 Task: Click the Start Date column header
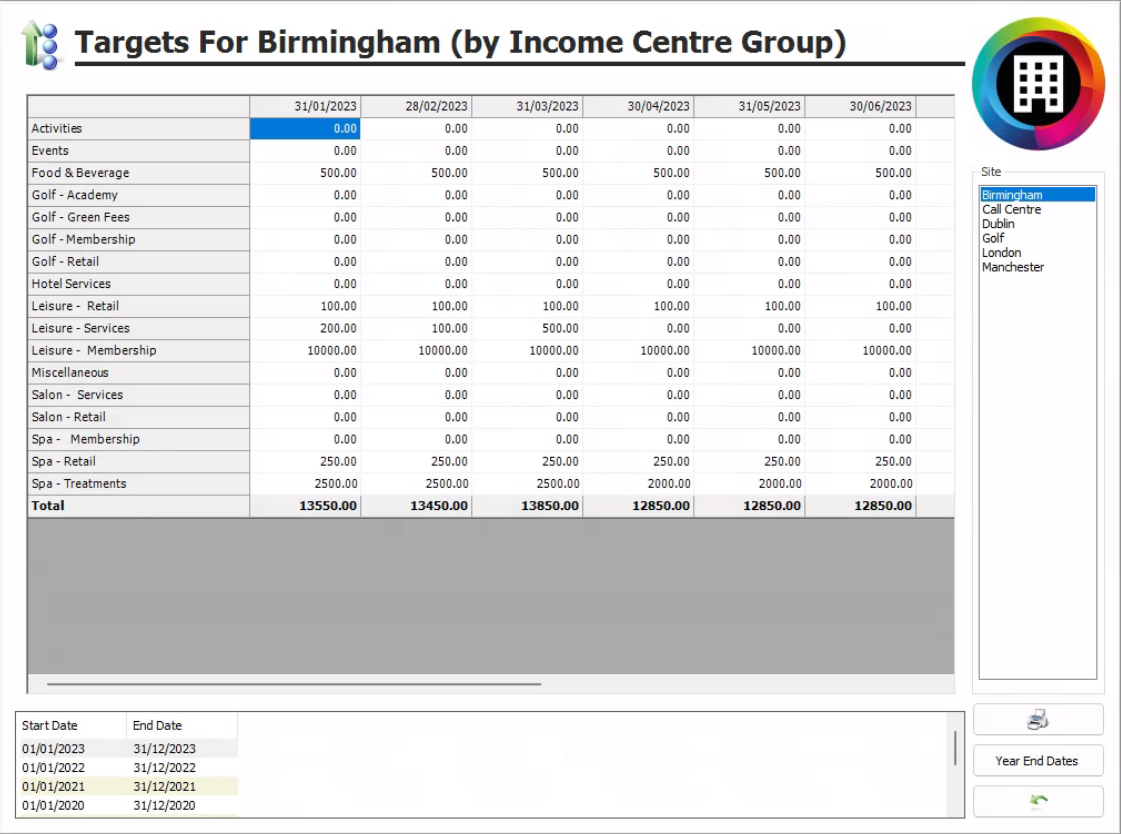(x=71, y=725)
